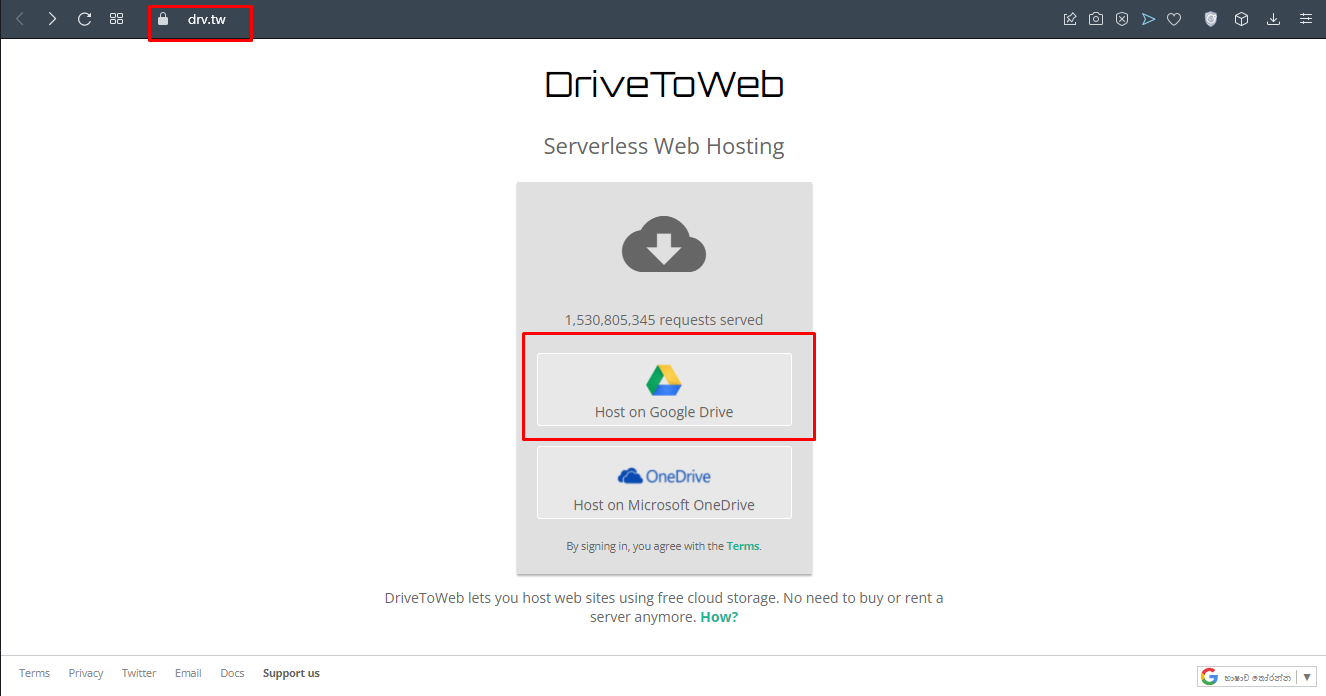The image size is (1326, 696).
Task: Open the Speed Dial grid icon
Action: (116, 19)
